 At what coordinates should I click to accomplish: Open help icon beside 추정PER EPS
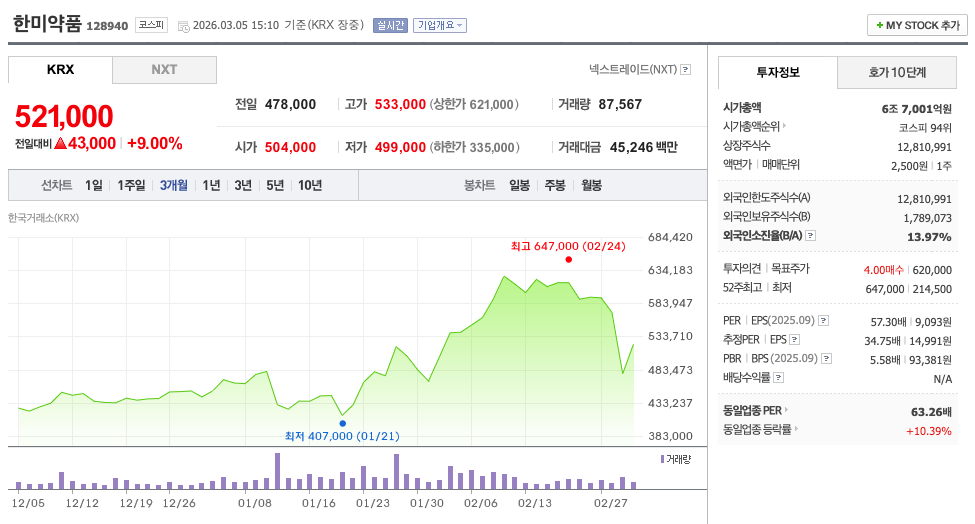794,340
